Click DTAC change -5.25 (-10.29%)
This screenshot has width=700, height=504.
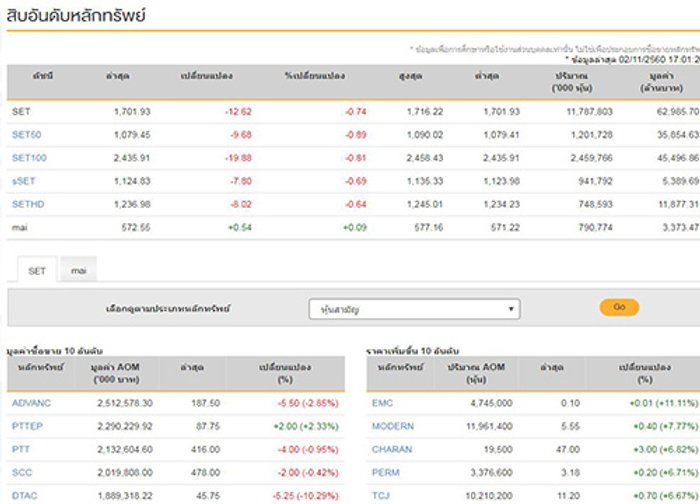(305, 496)
